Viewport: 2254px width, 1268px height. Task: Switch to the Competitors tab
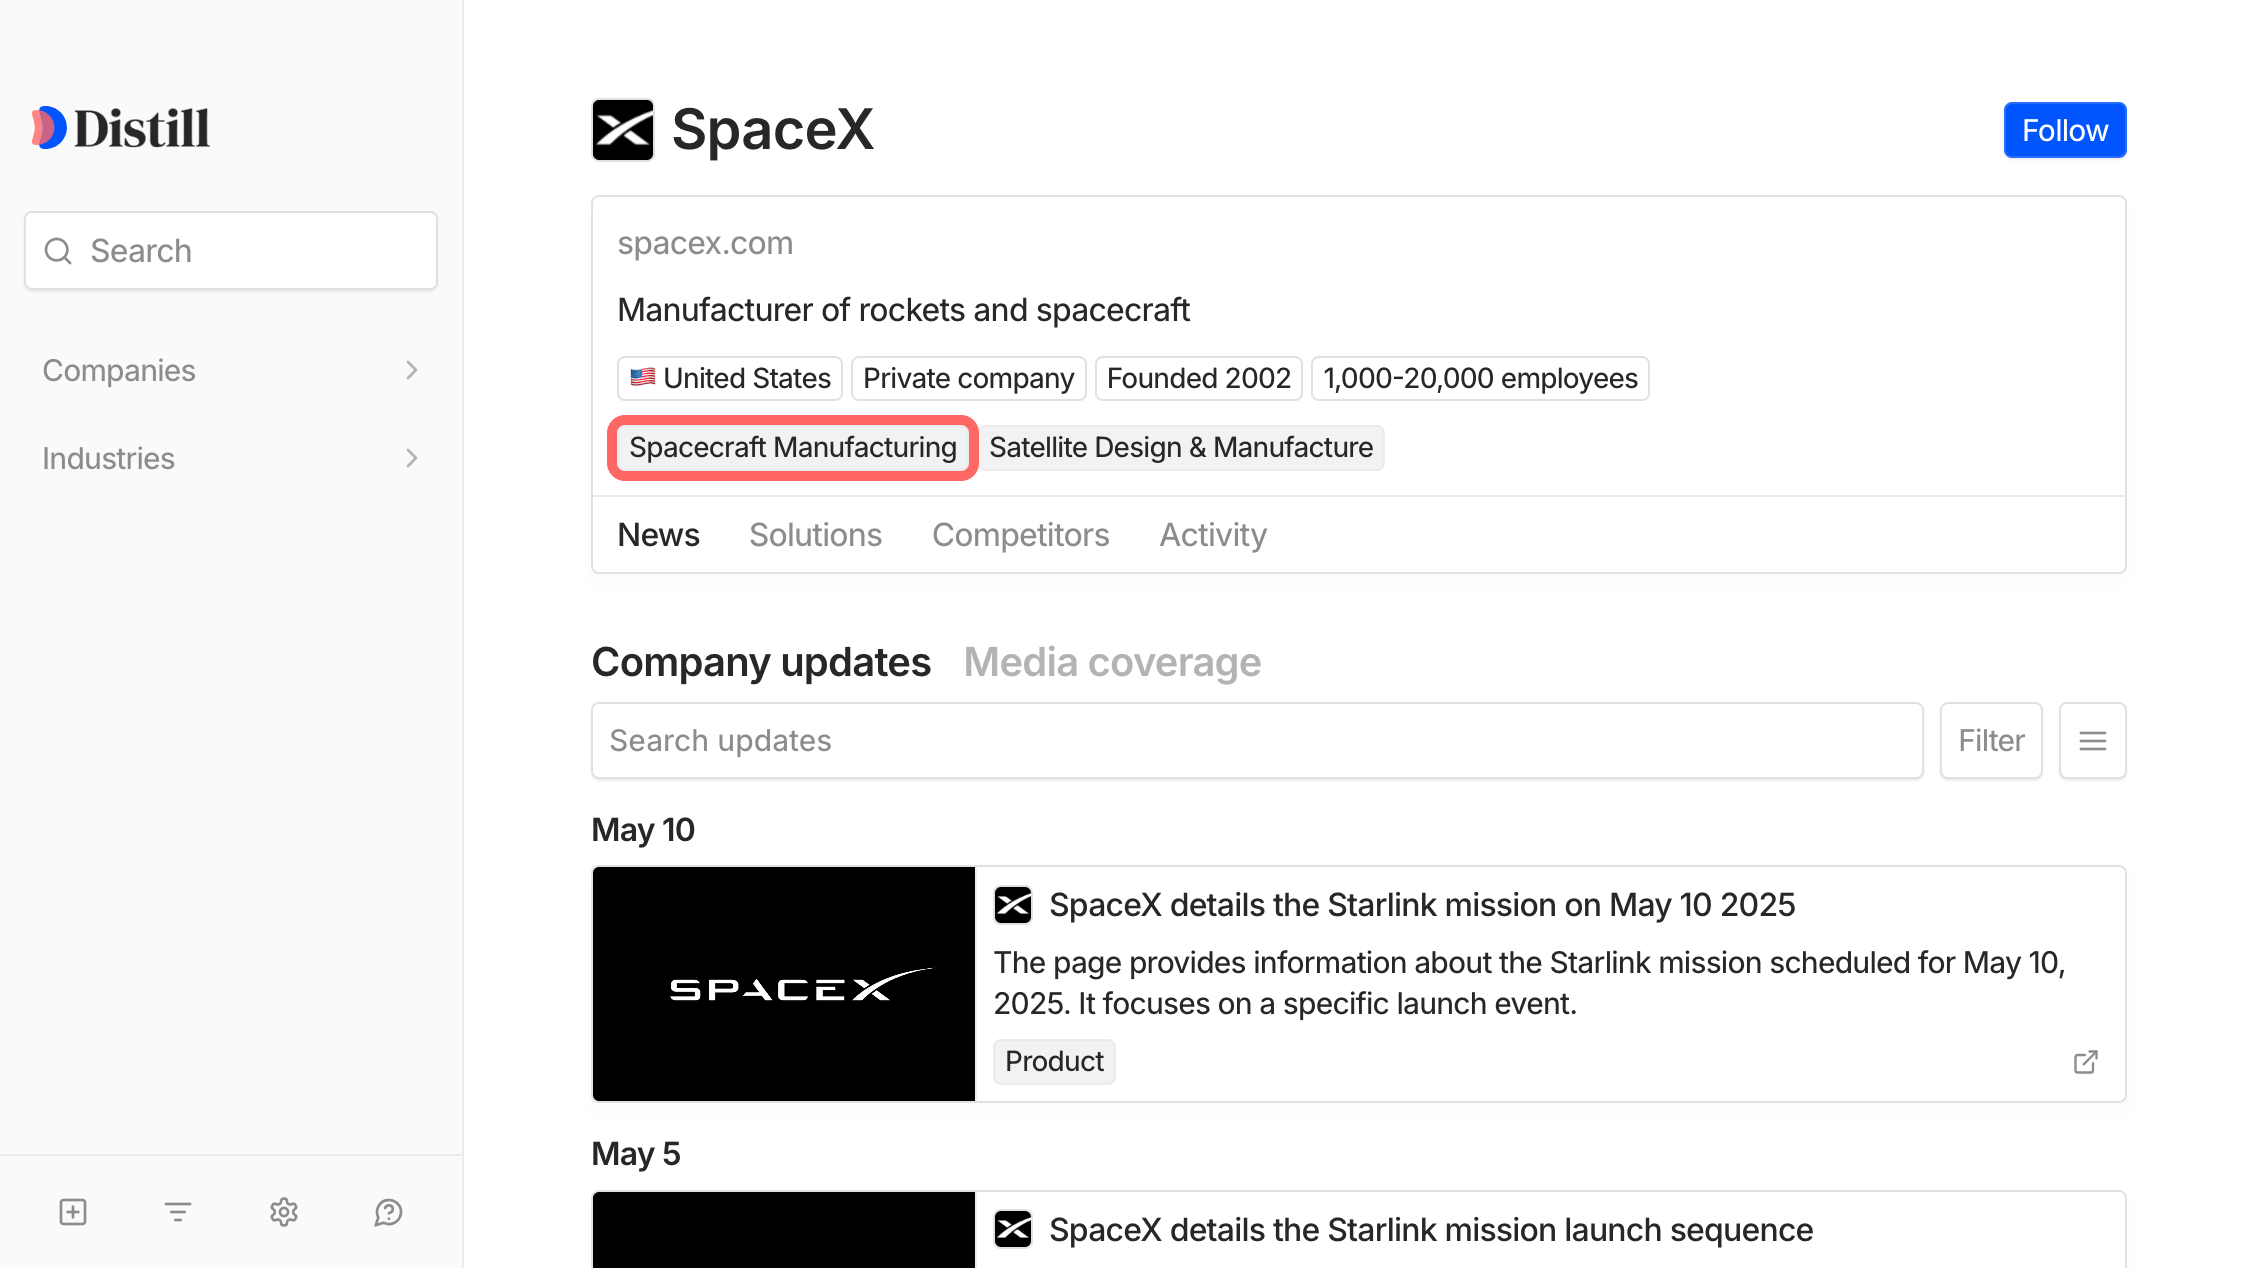[1020, 534]
